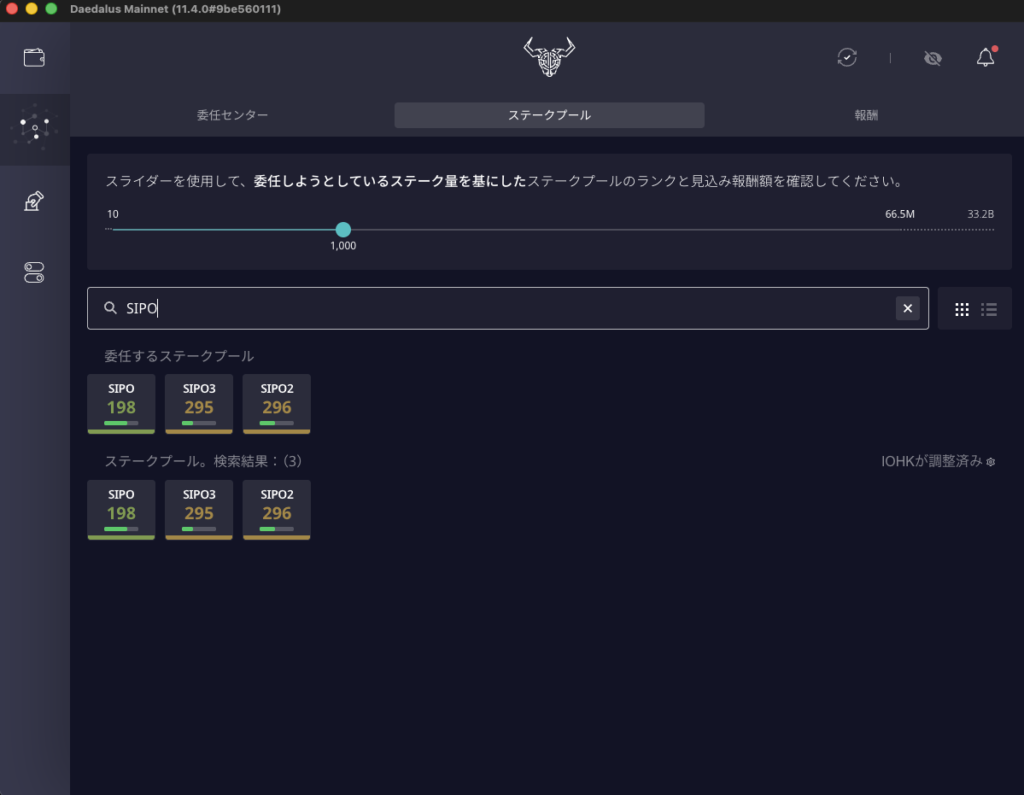Switch to 委任センター tab
Screen dimensions: 1024x795
232,115
